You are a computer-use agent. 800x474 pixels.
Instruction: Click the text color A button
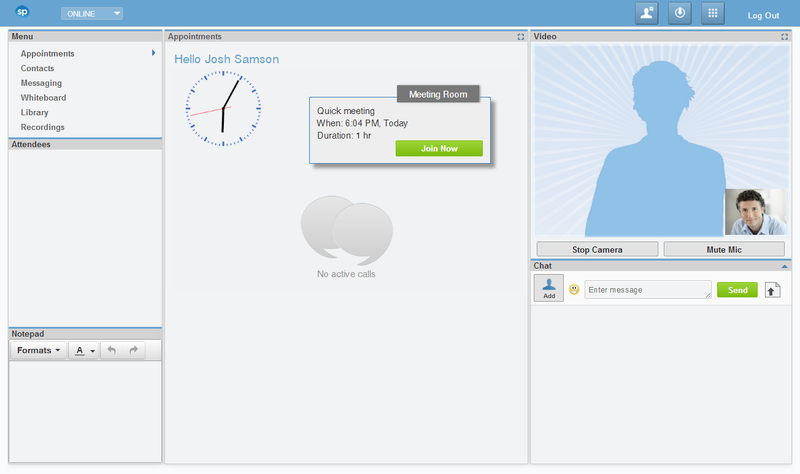(x=79, y=351)
